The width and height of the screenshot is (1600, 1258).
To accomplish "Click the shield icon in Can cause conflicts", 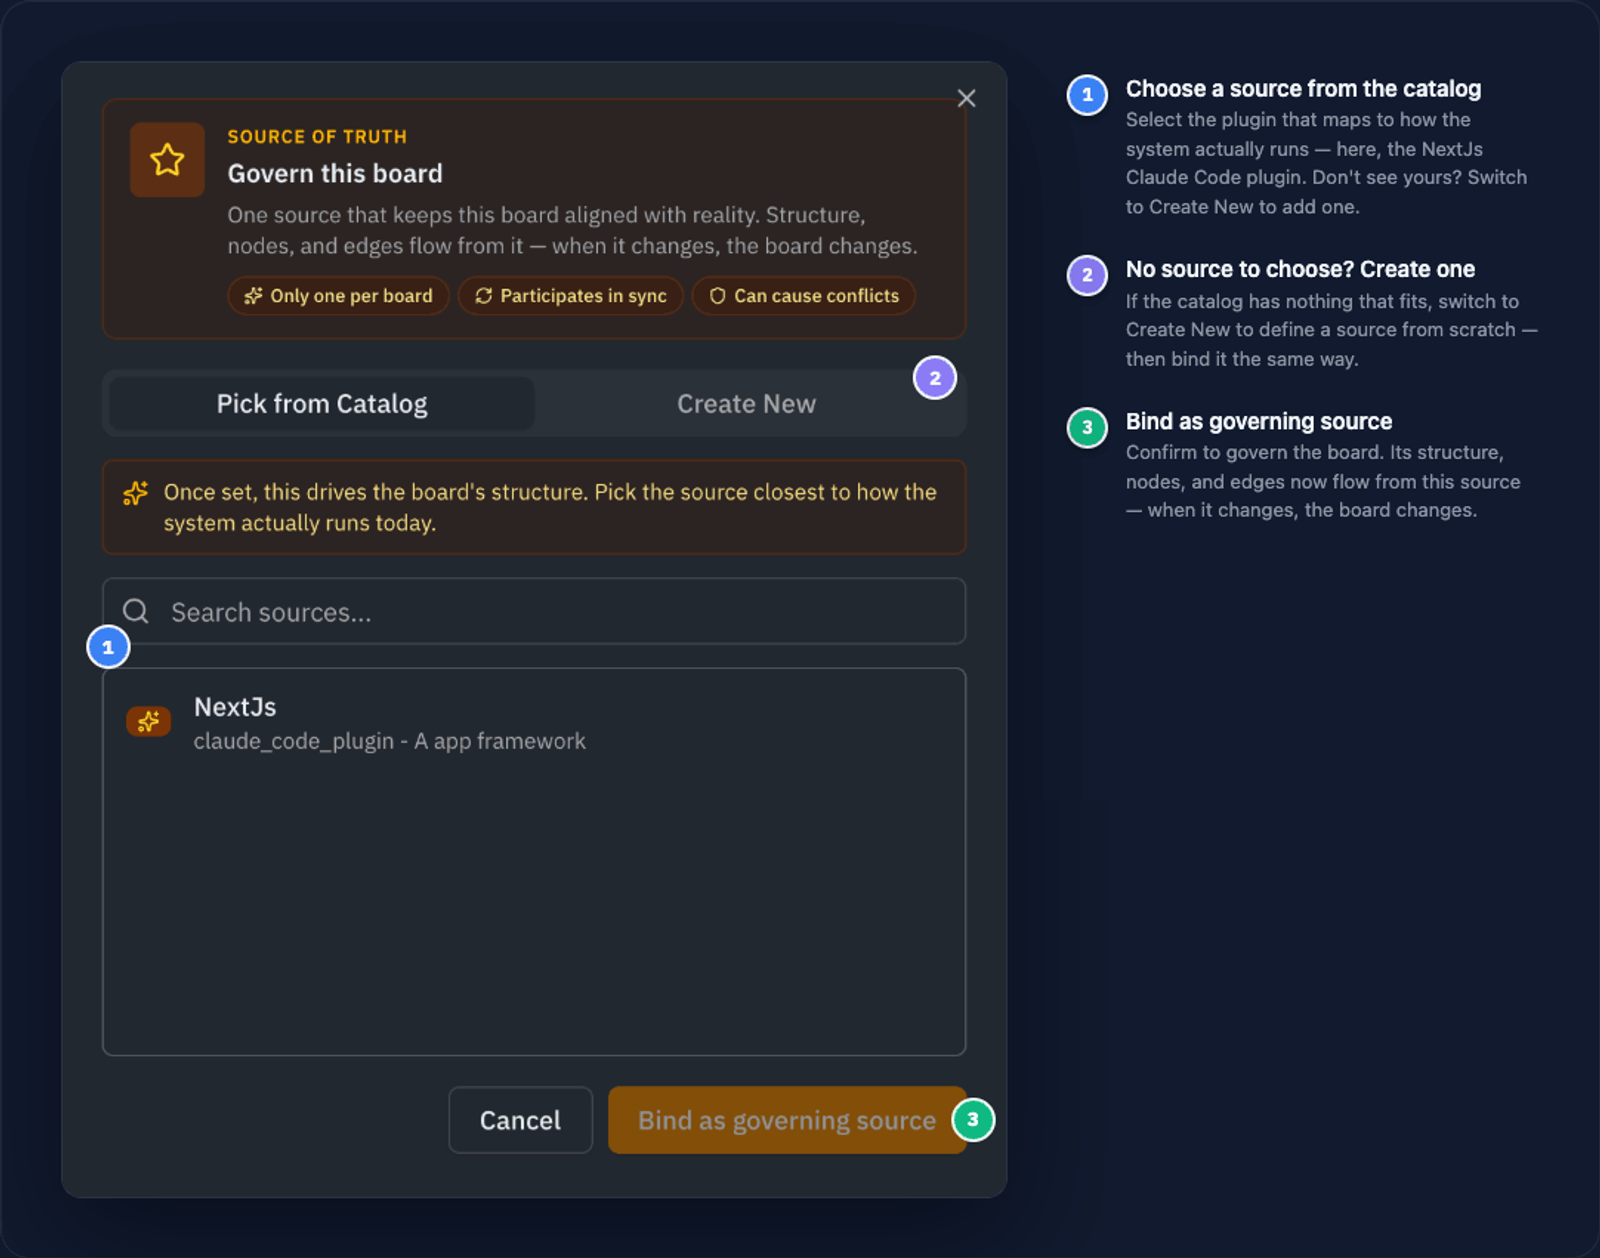I will (x=717, y=296).
